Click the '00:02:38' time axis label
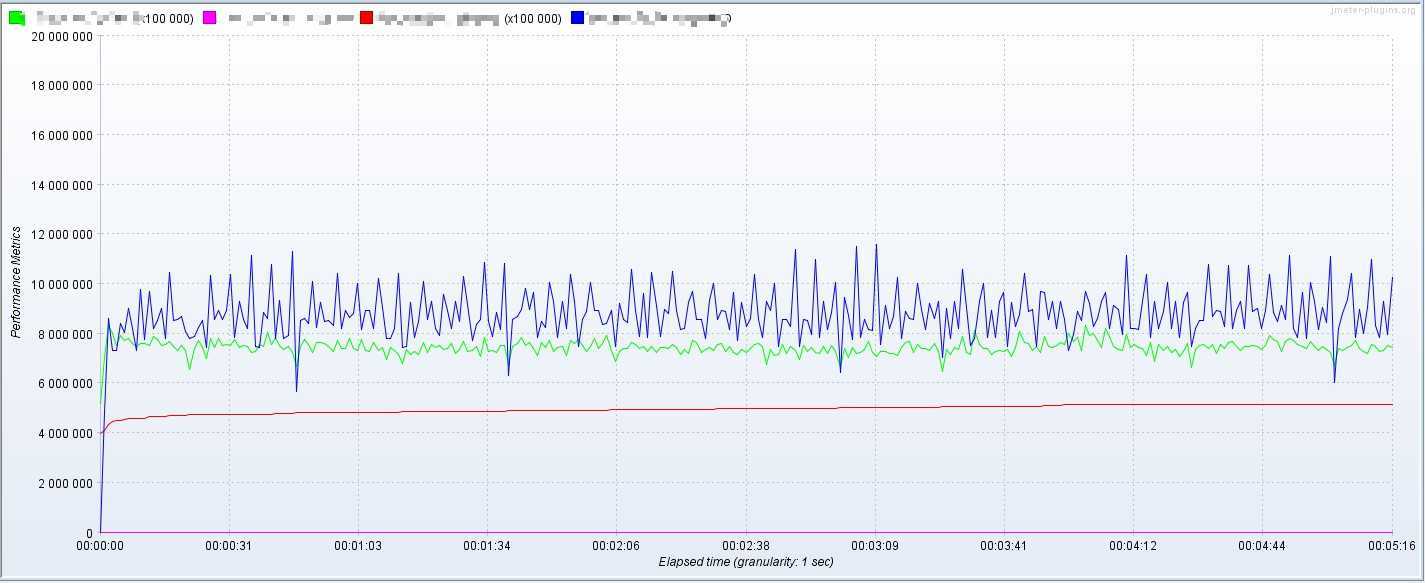 click(747, 547)
